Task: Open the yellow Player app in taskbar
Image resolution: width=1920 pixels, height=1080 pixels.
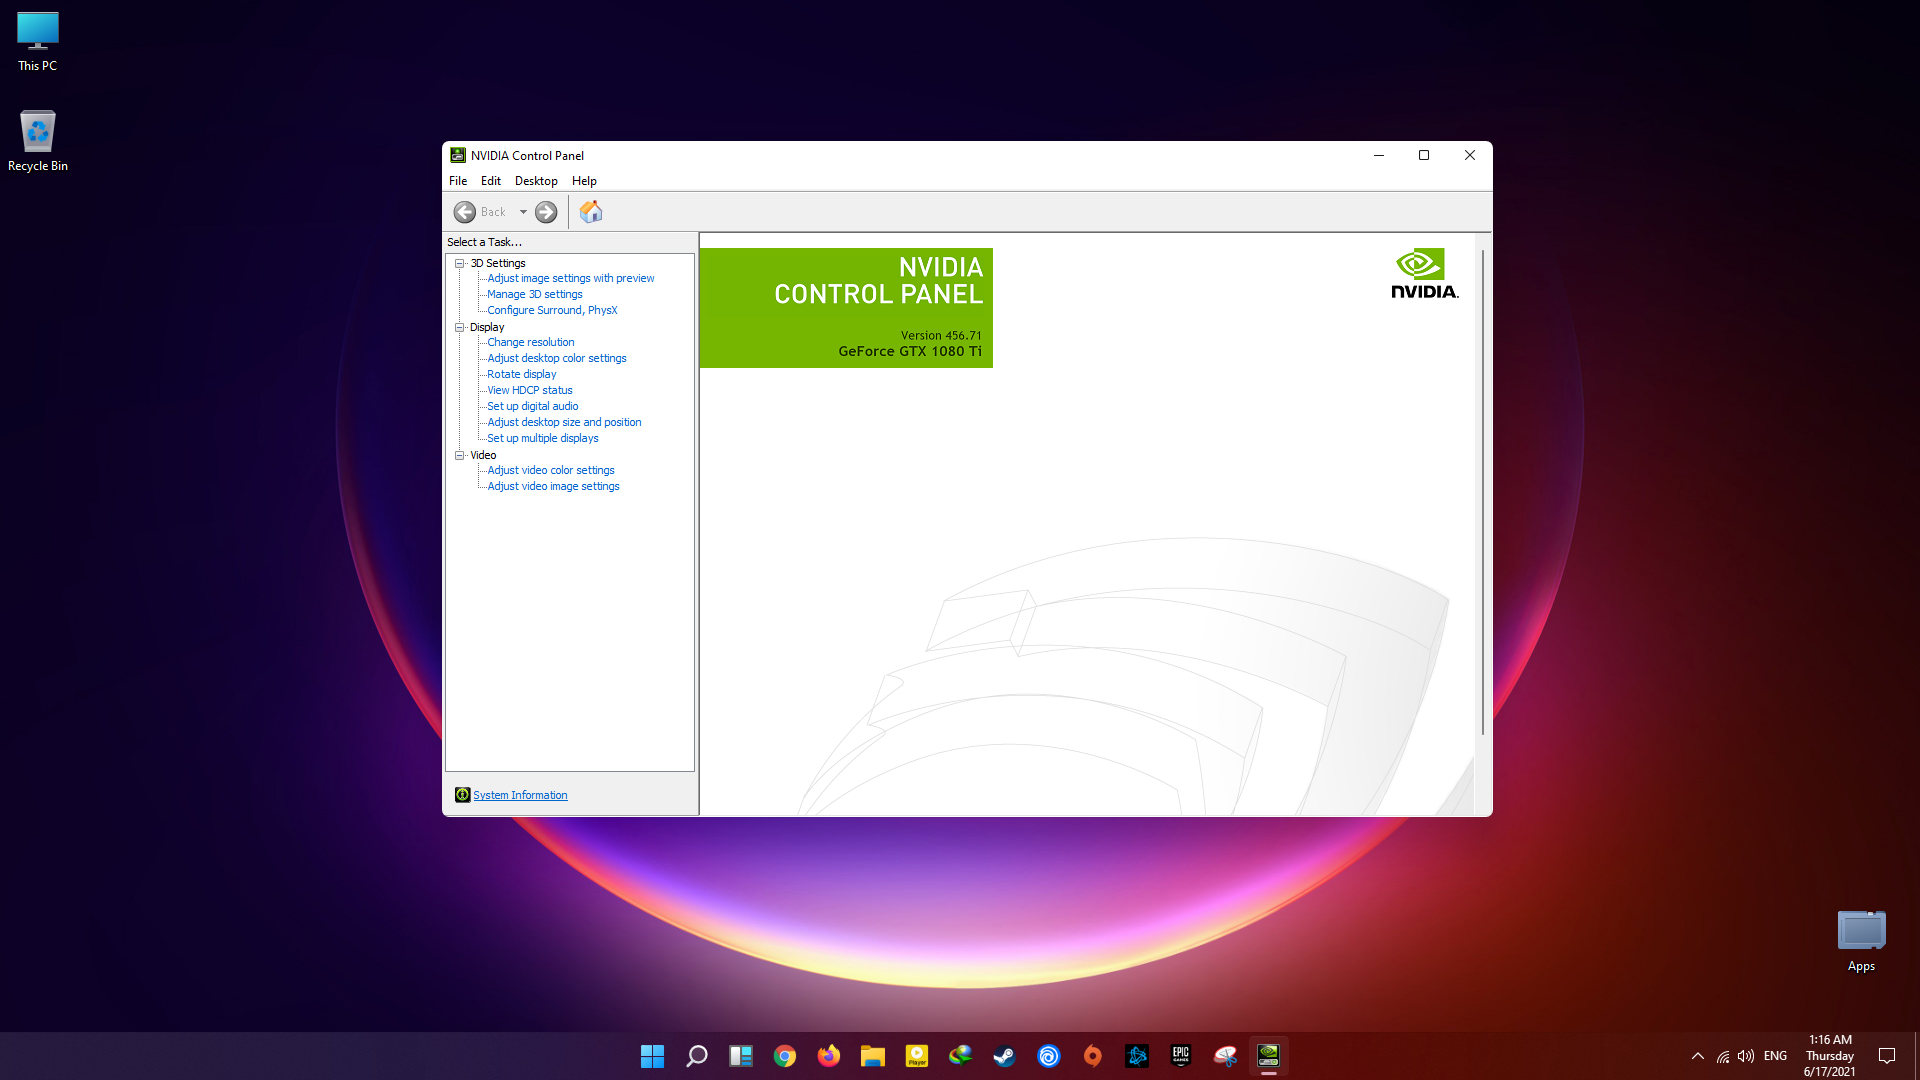Action: click(917, 1056)
